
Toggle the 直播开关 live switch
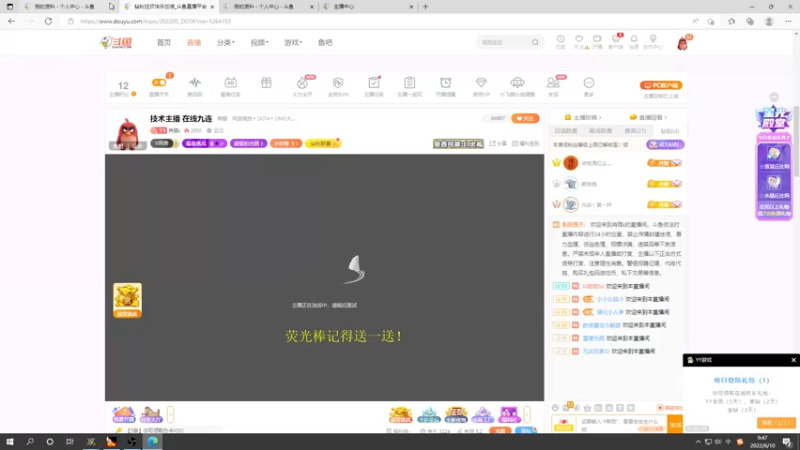point(159,83)
